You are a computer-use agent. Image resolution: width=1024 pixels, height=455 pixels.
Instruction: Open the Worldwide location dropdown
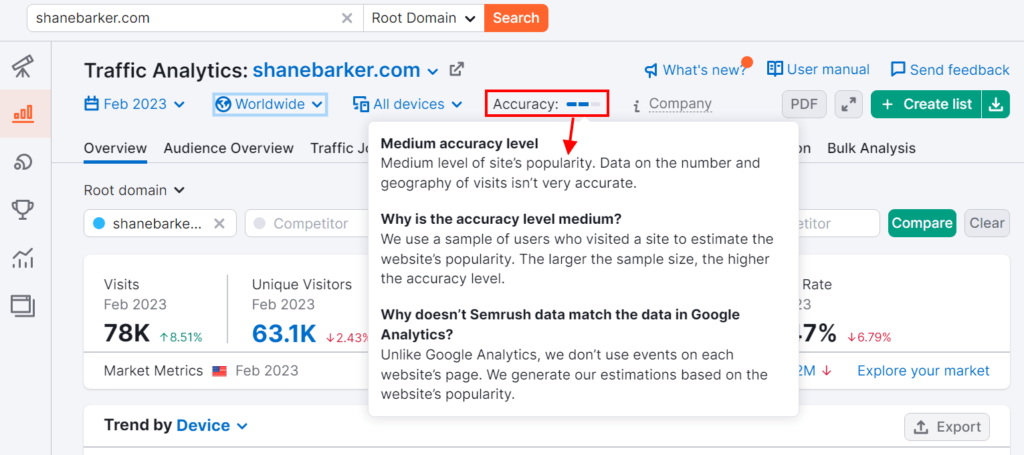click(269, 104)
